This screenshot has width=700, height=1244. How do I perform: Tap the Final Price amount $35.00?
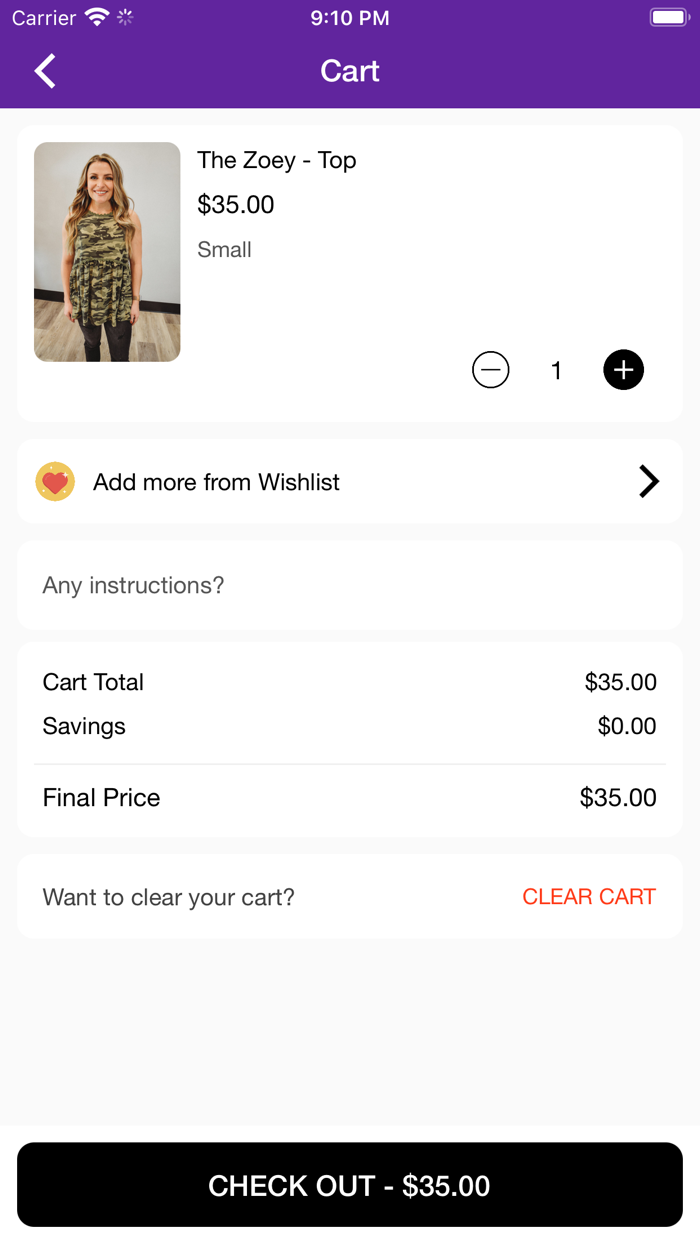click(618, 797)
